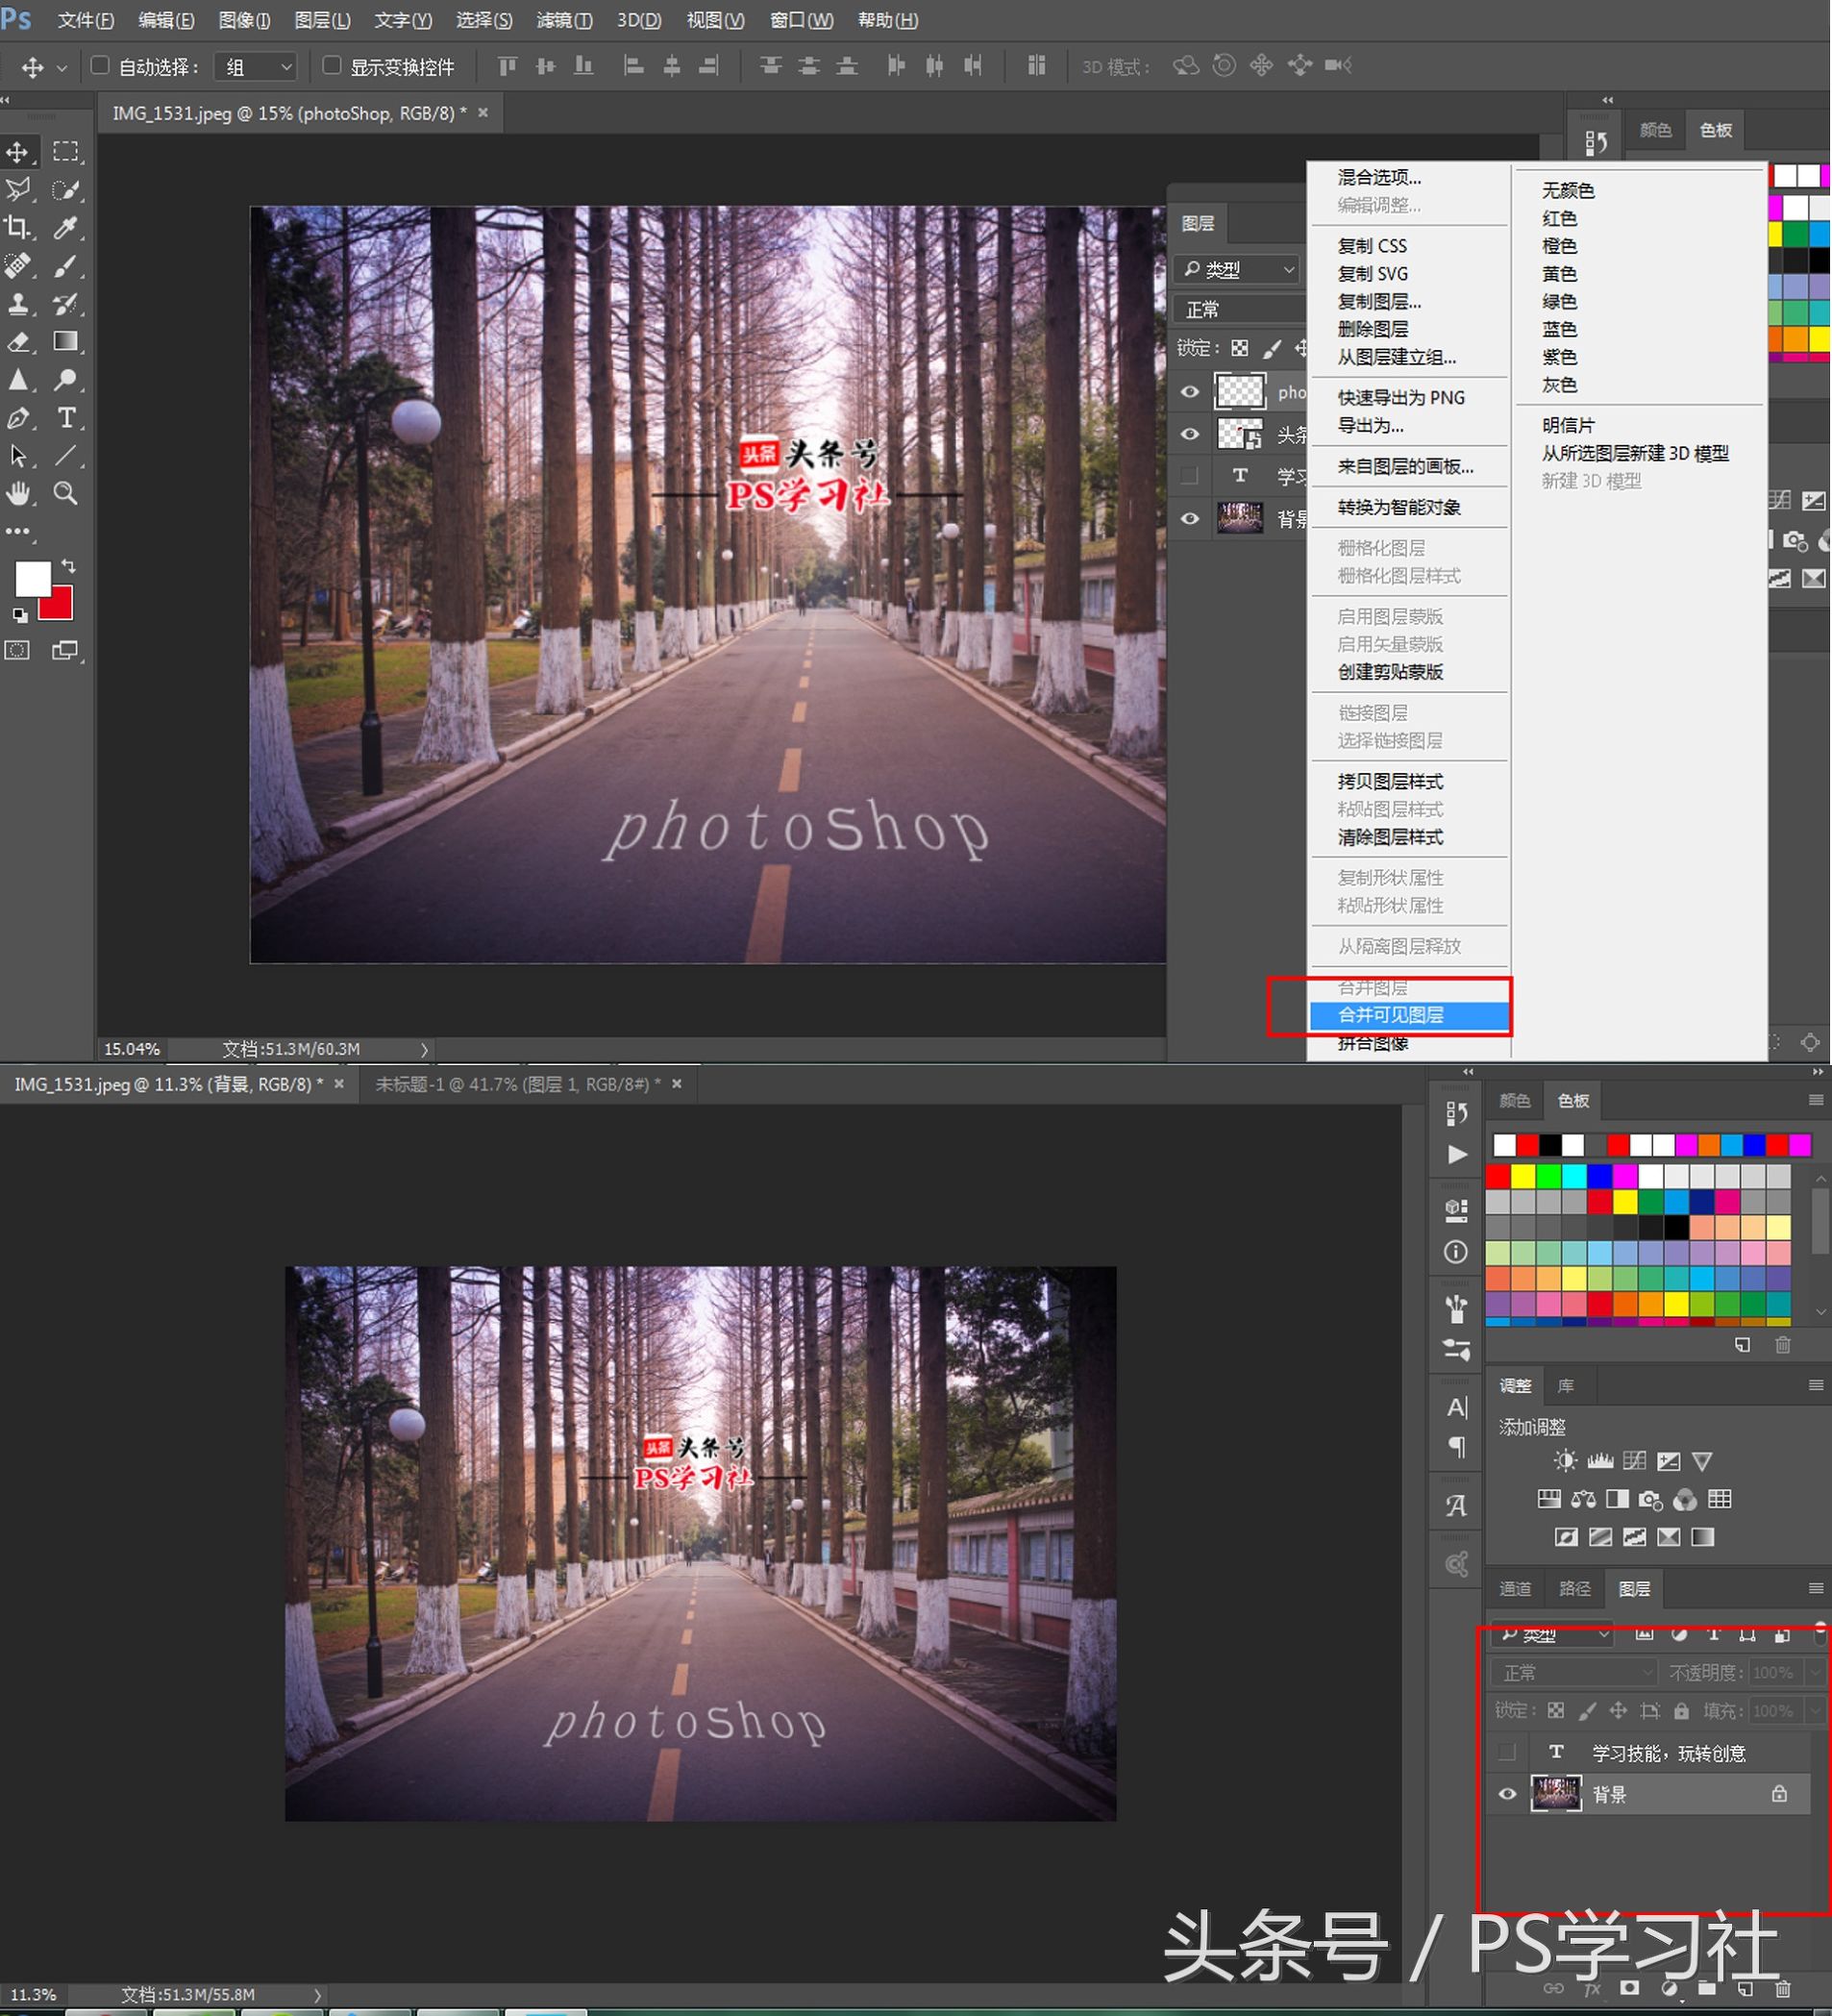This screenshot has width=1832, height=2016.
Task: Open the 组 selection dropdown
Action: (x=254, y=65)
